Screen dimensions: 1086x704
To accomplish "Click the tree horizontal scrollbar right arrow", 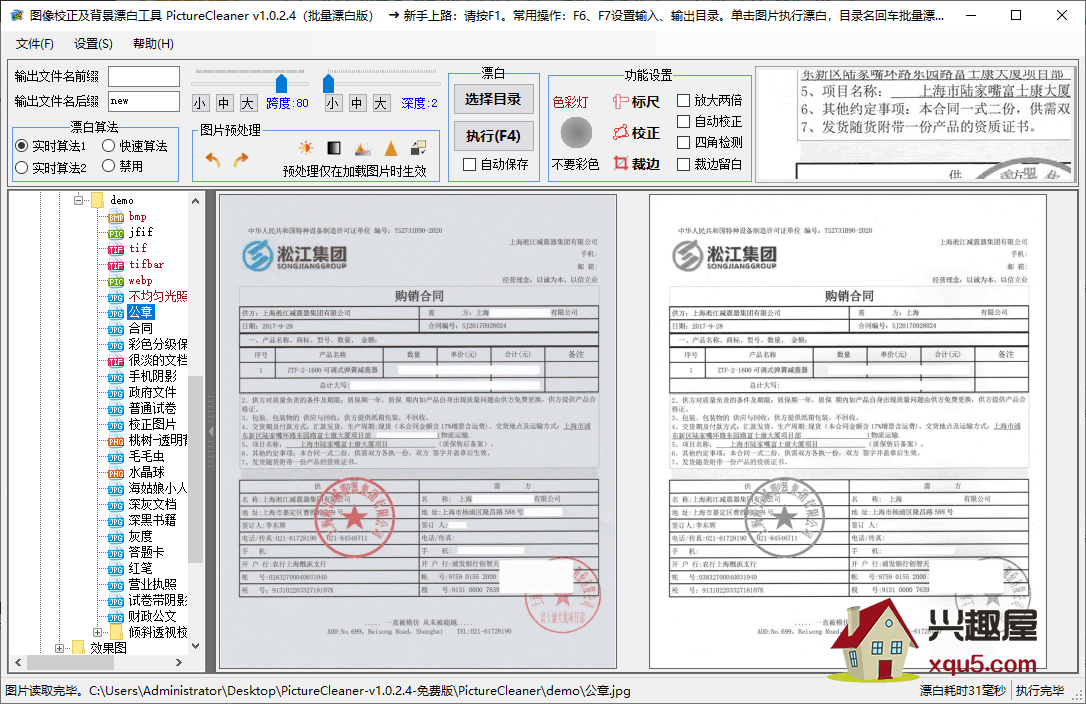I will tap(179, 662).
